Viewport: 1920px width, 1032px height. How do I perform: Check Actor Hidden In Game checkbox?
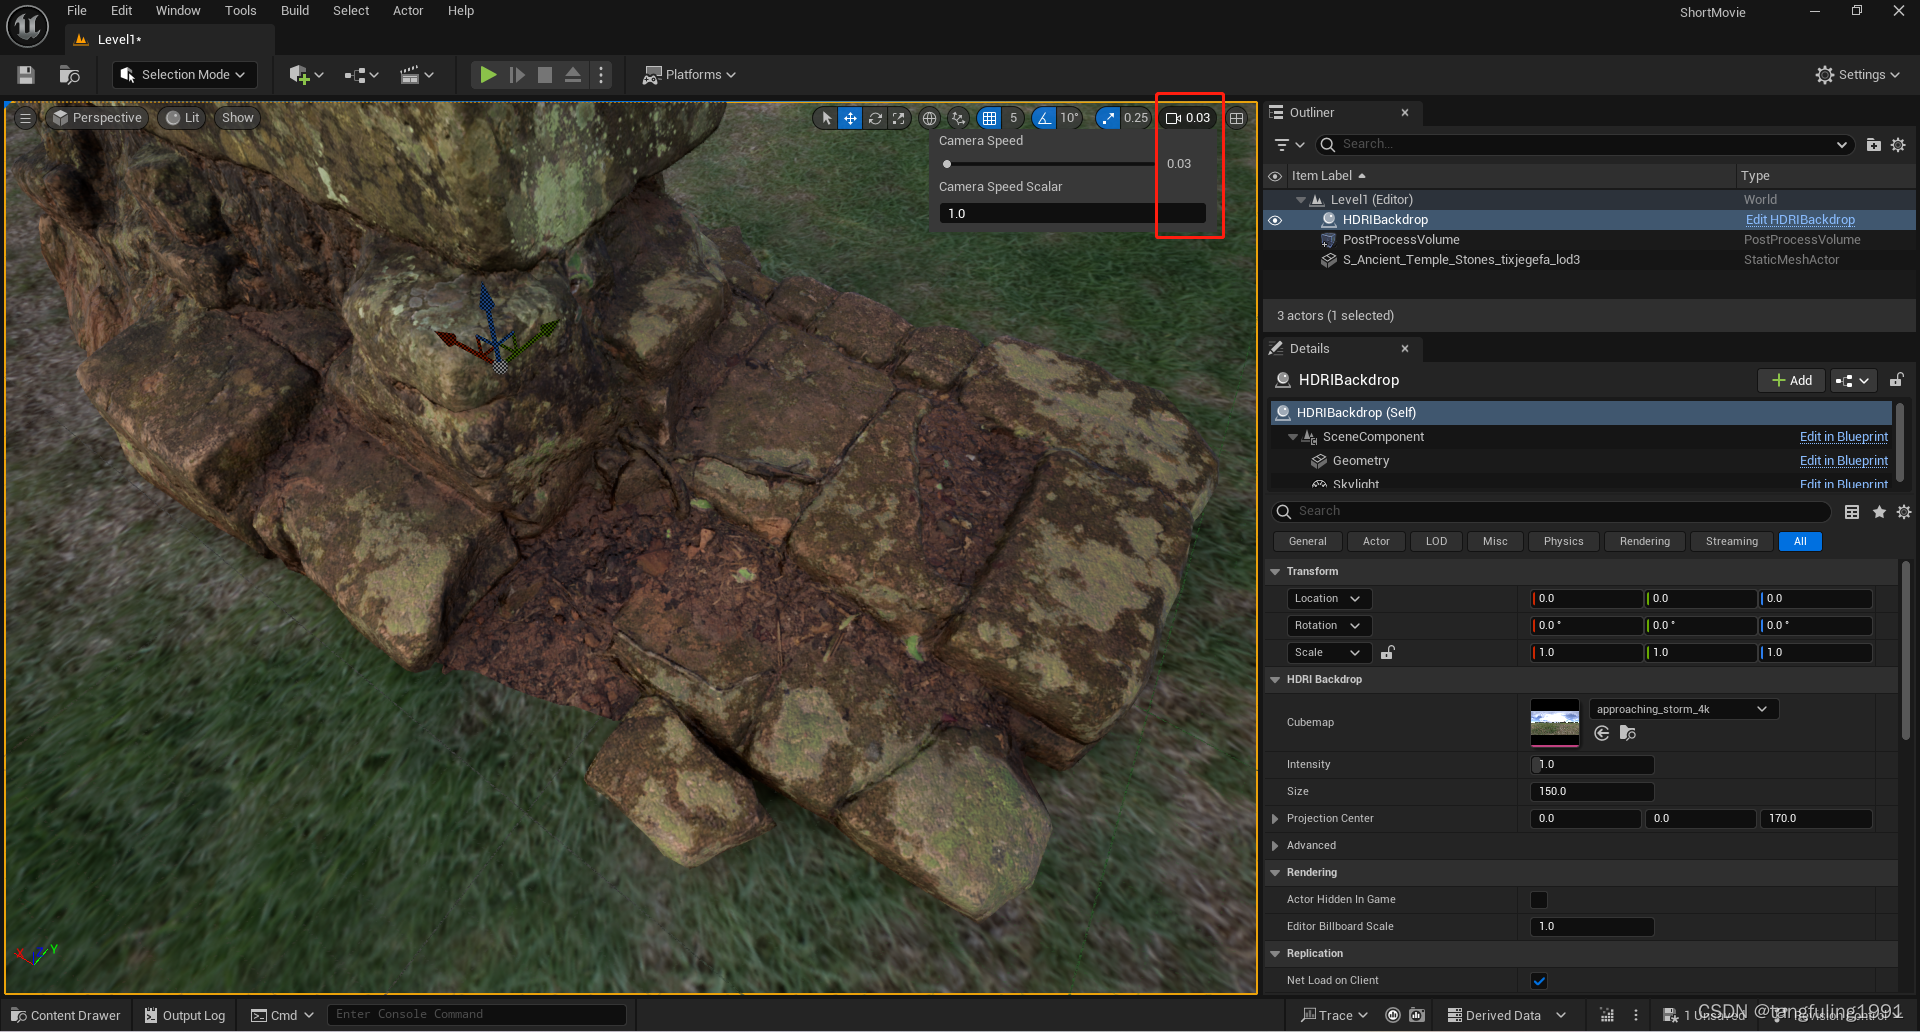coord(1539,900)
